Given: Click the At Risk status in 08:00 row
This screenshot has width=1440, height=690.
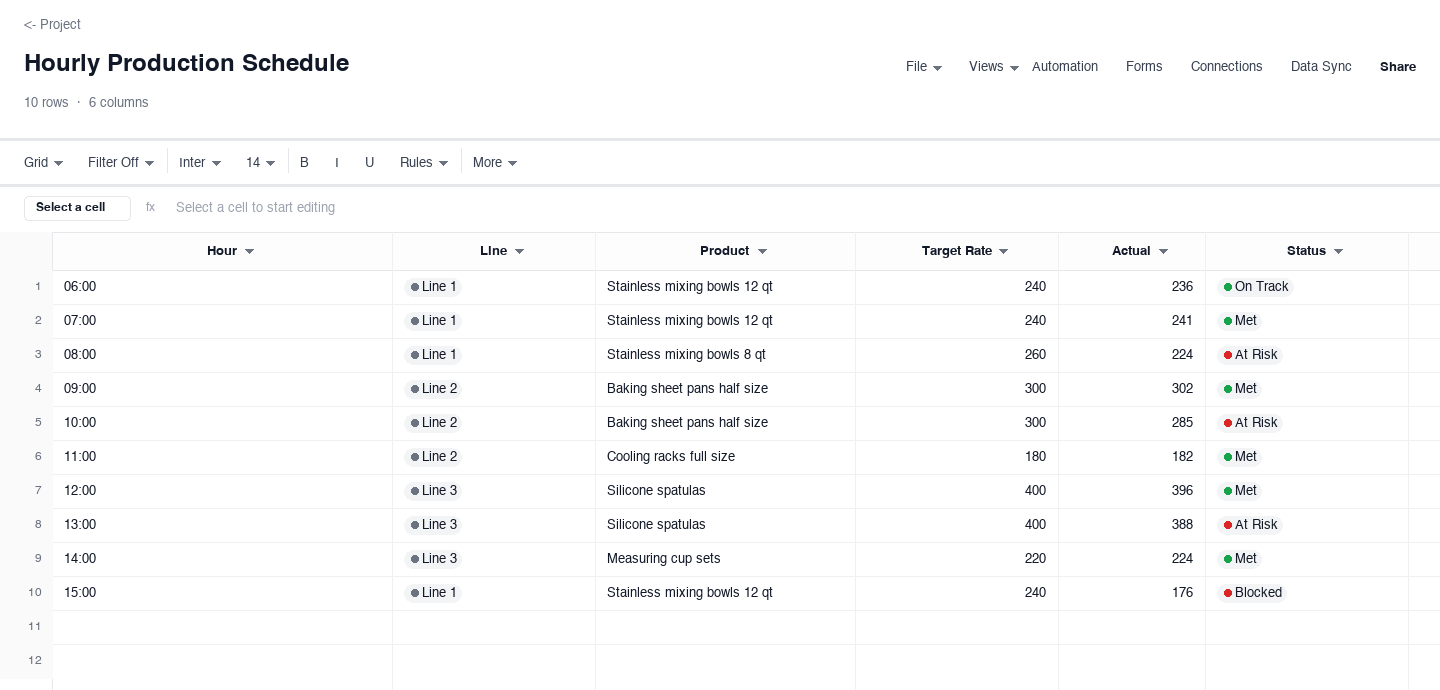Looking at the screenshot, I should (1250, 355).
